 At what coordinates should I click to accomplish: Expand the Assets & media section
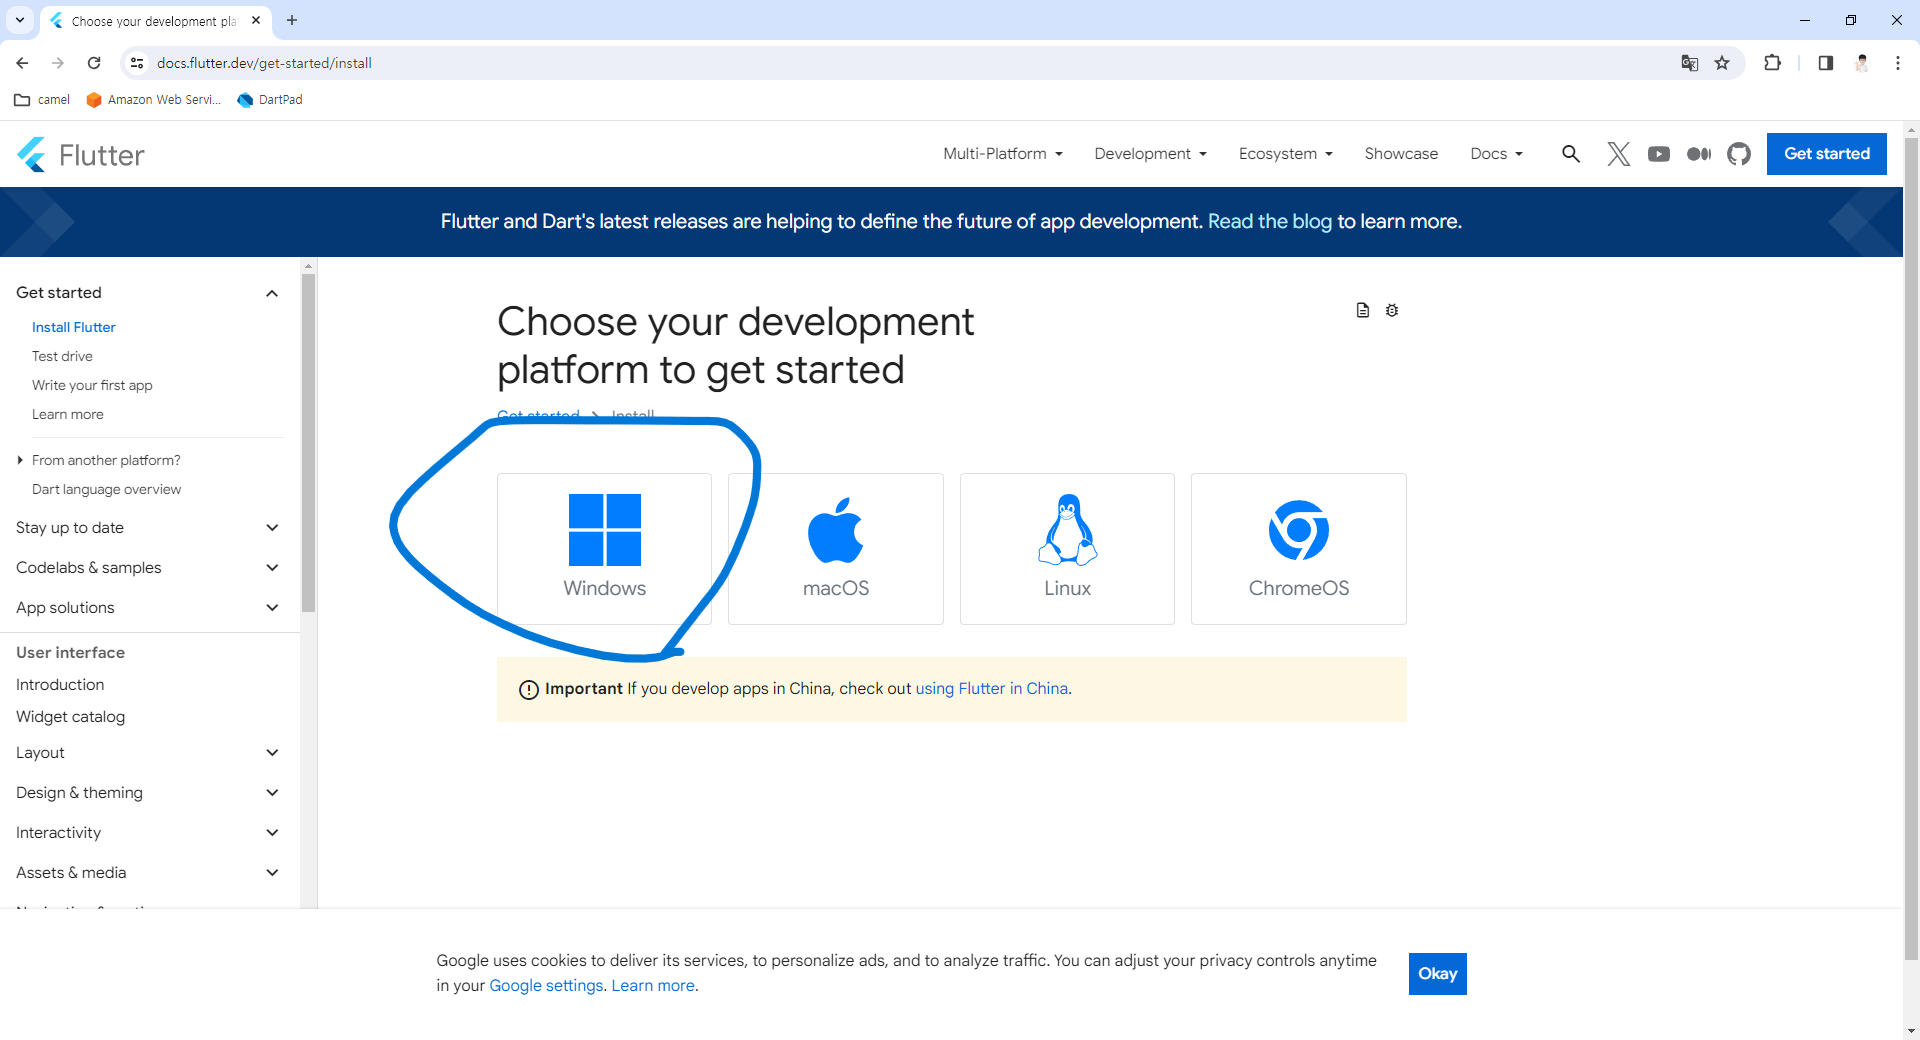pos(272,873)
